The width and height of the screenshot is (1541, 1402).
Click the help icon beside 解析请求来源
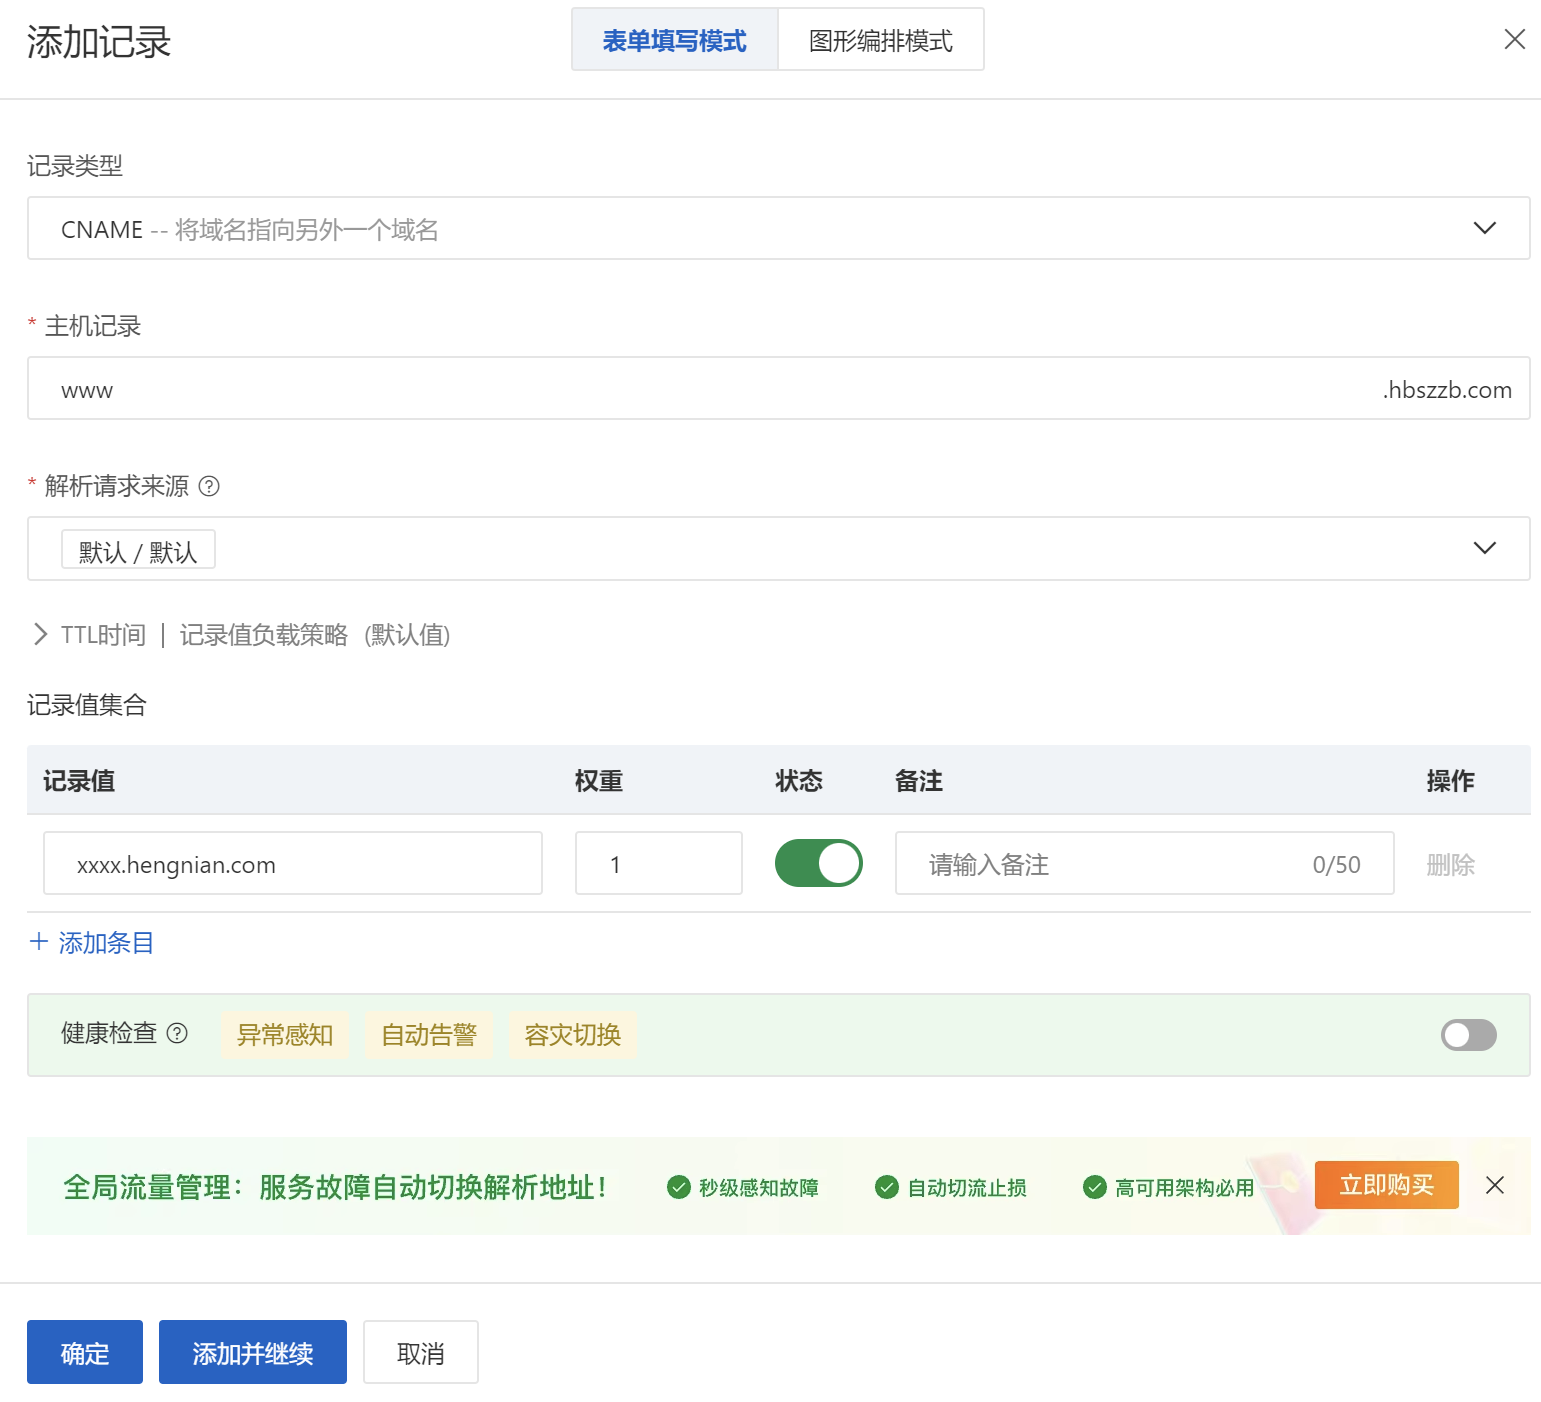[x=209, y=486]
